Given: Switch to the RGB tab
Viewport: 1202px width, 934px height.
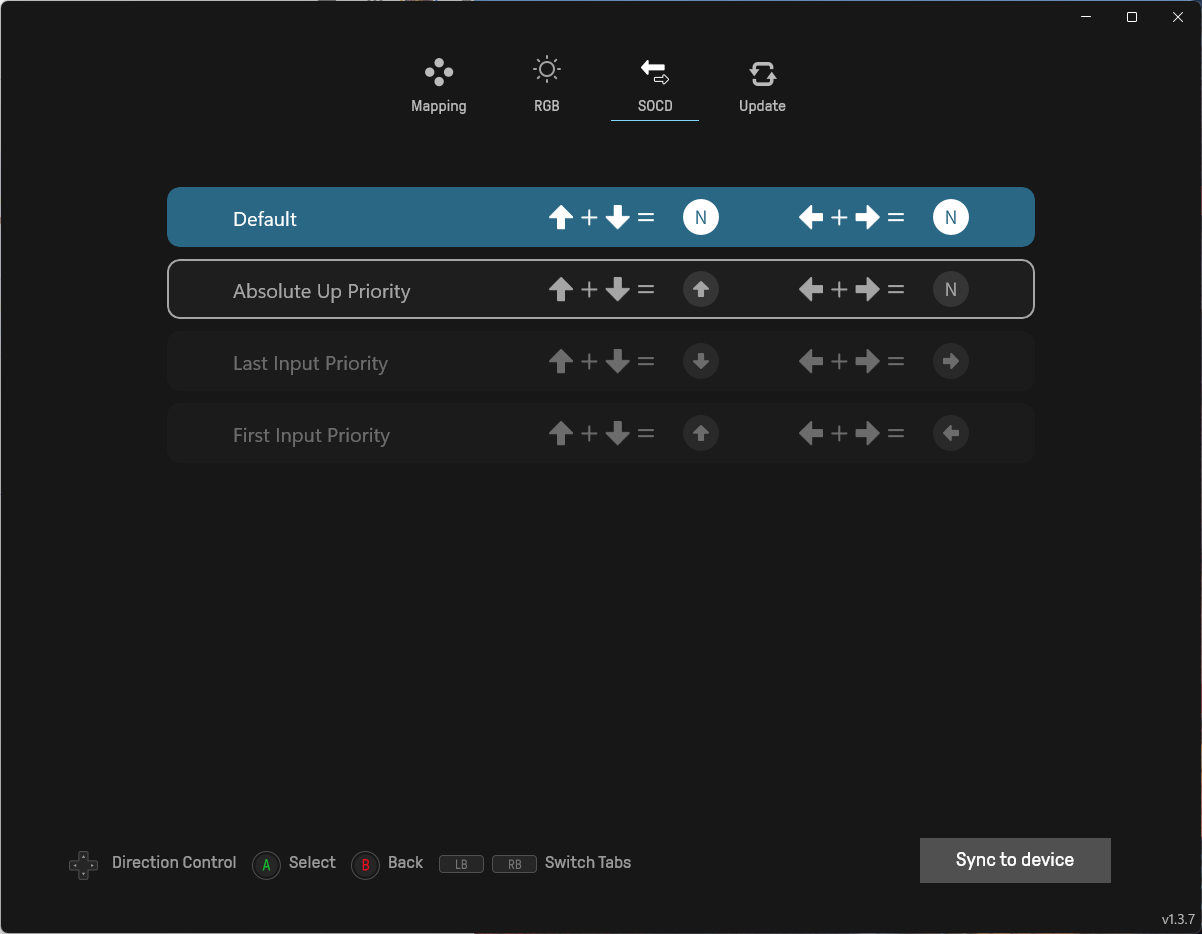Looking at the screenshot, I should click(547, 86).
